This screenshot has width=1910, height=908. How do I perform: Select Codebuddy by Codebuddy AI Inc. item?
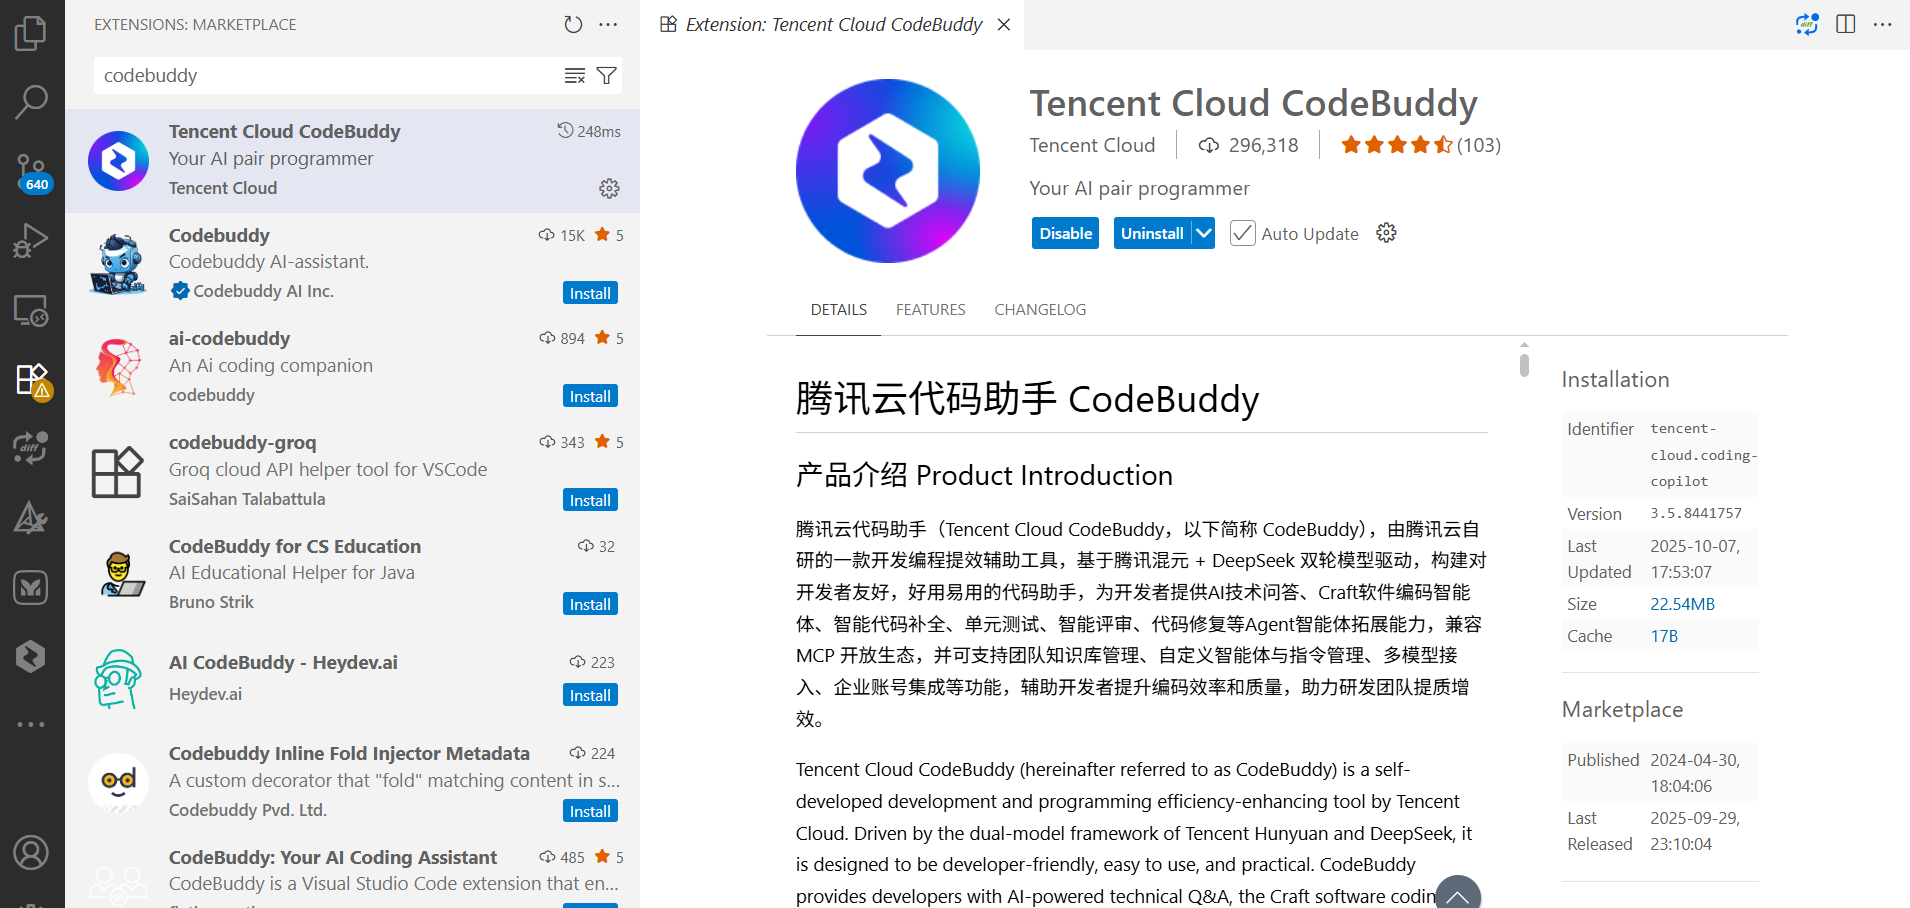tap(352, 264)
